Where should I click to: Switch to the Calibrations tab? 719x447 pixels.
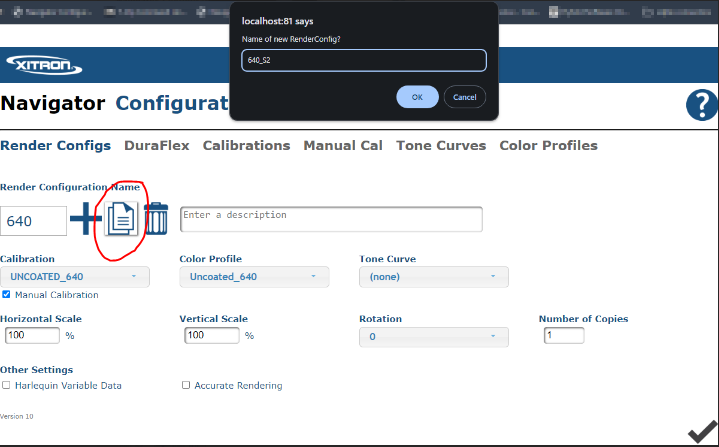[x=246, y=145]
